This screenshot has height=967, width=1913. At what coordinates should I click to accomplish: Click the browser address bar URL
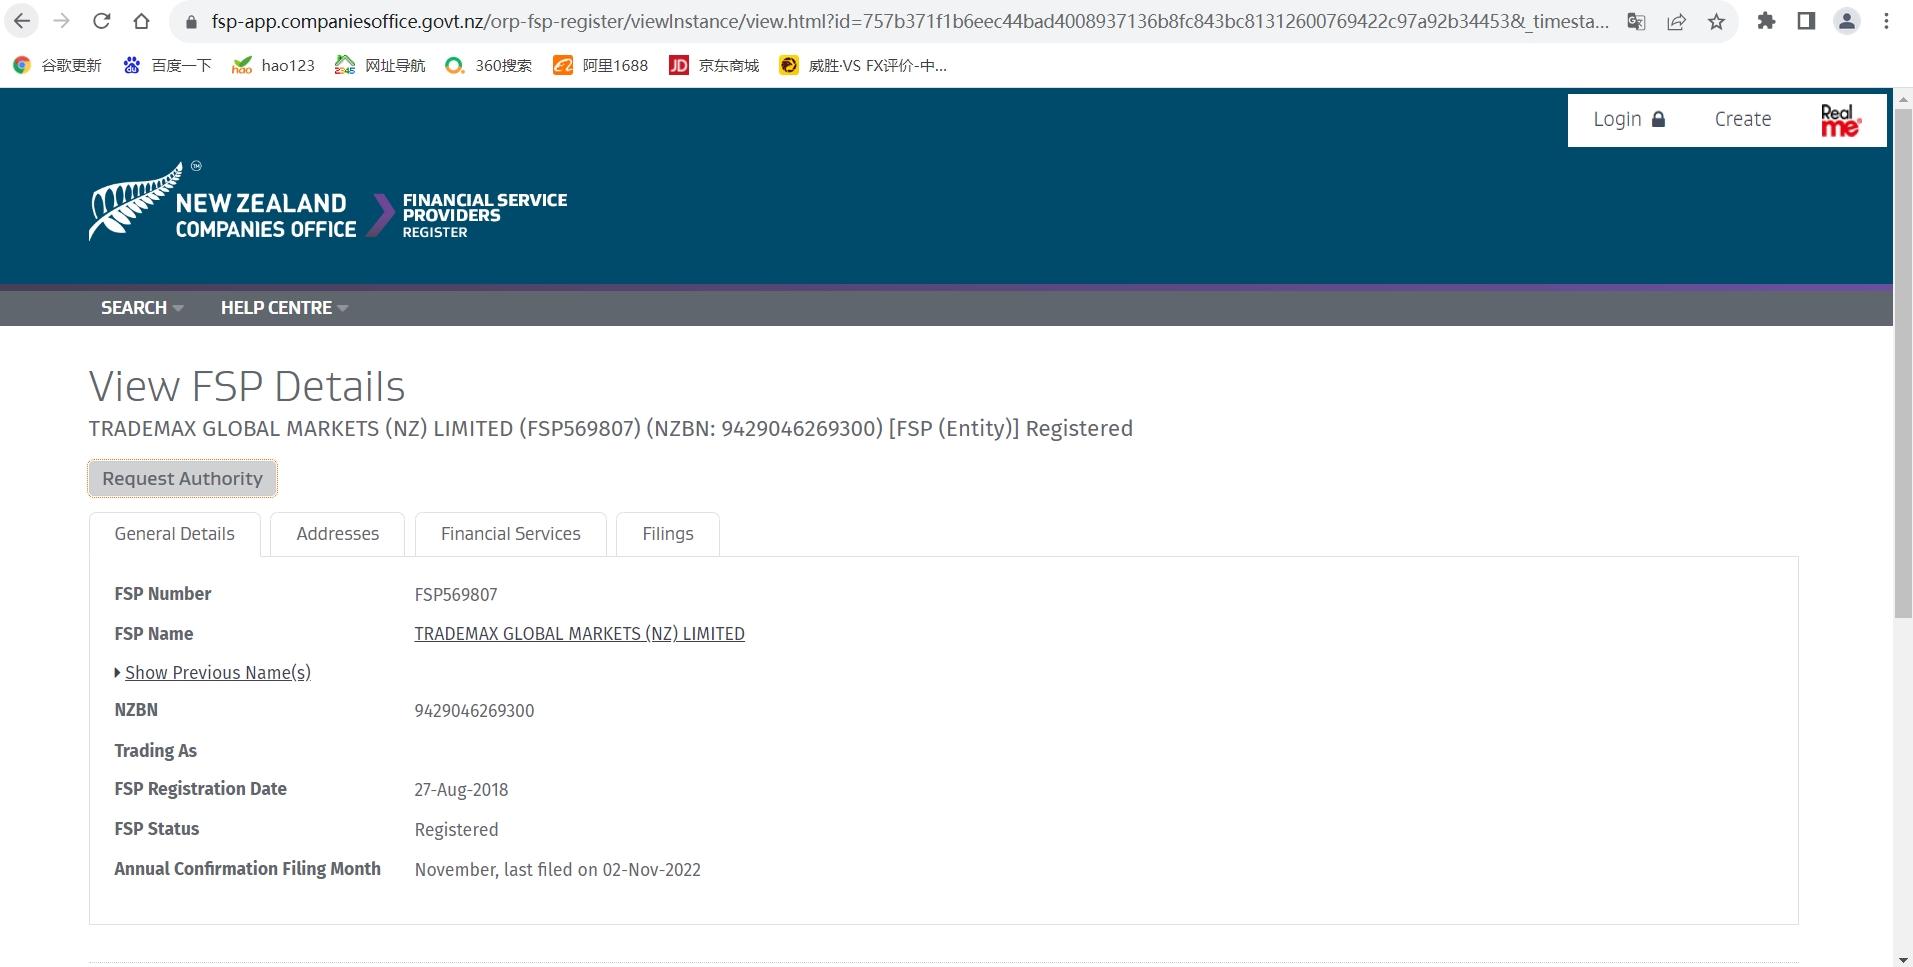pyautogui.click(x=910, y=21)
